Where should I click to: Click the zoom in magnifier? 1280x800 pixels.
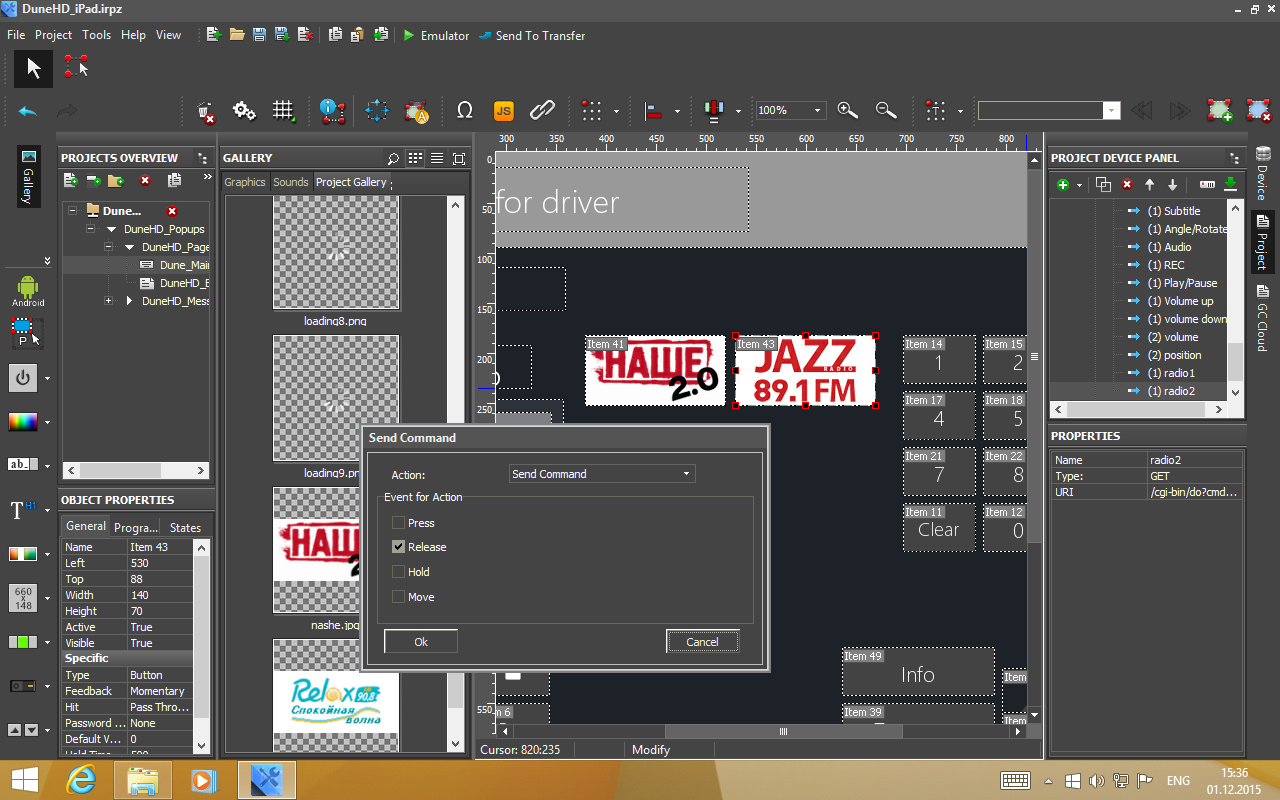848,111
